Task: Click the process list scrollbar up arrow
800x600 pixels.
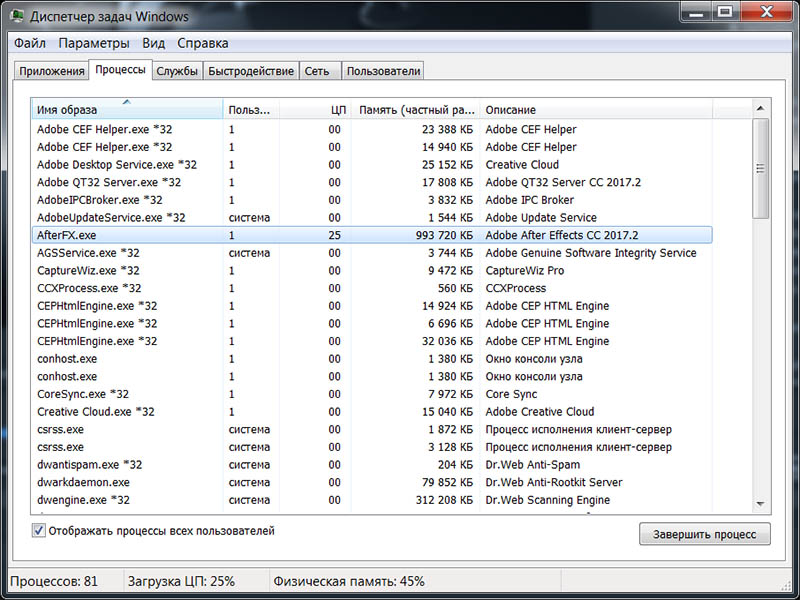Action: 760,108
